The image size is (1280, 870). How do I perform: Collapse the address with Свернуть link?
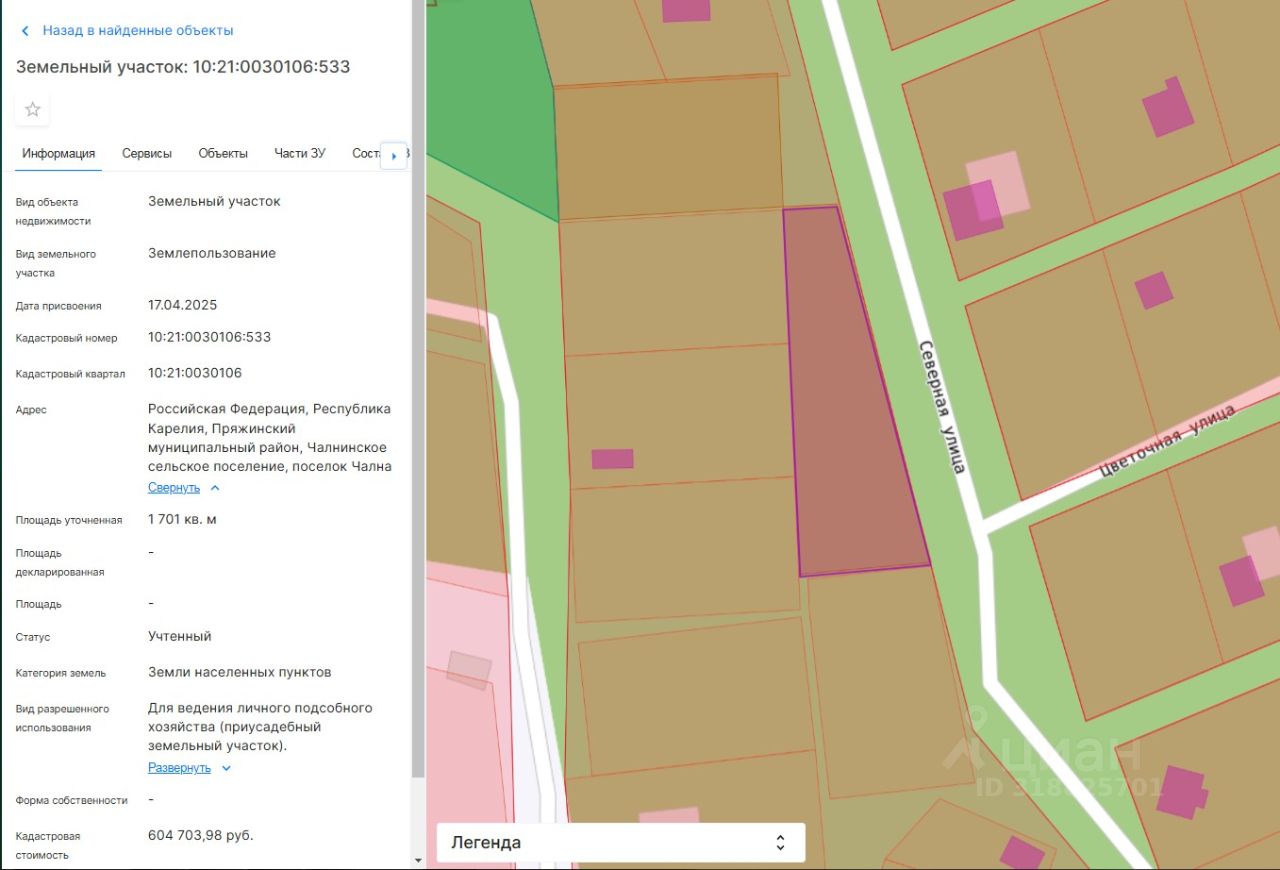coord(174,488)
